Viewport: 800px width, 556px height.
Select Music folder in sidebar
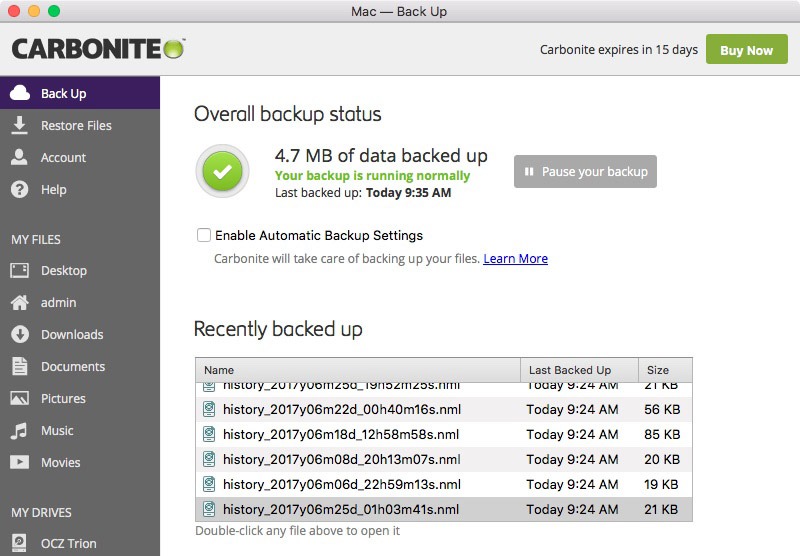80,431
